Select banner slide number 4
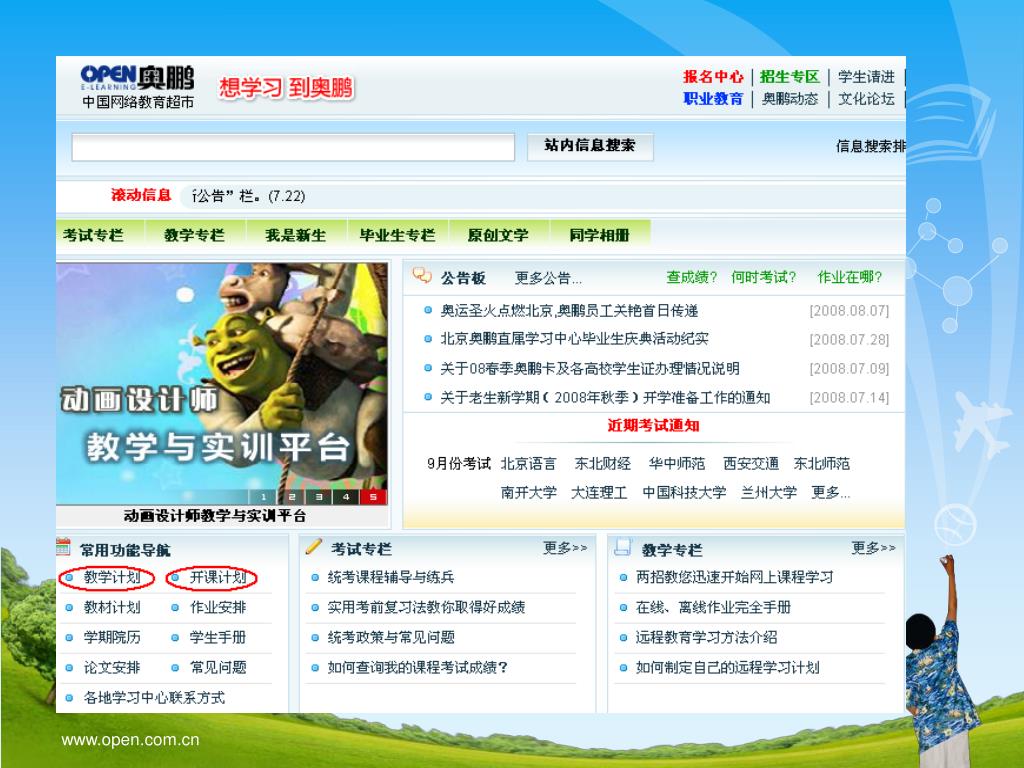Image resolution: width=1024 pixels, height=768 pixels. [x=346, y=497]
